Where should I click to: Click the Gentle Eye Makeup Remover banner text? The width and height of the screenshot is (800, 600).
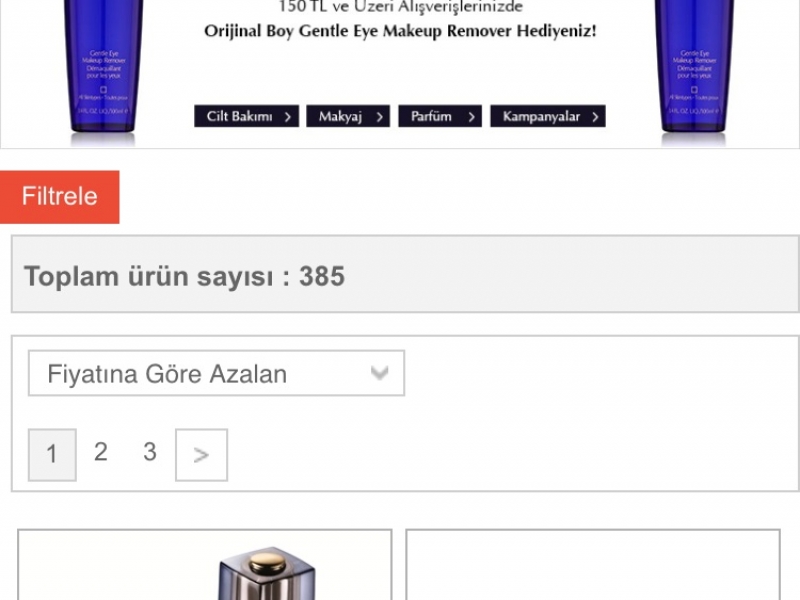tap(401, 31)
